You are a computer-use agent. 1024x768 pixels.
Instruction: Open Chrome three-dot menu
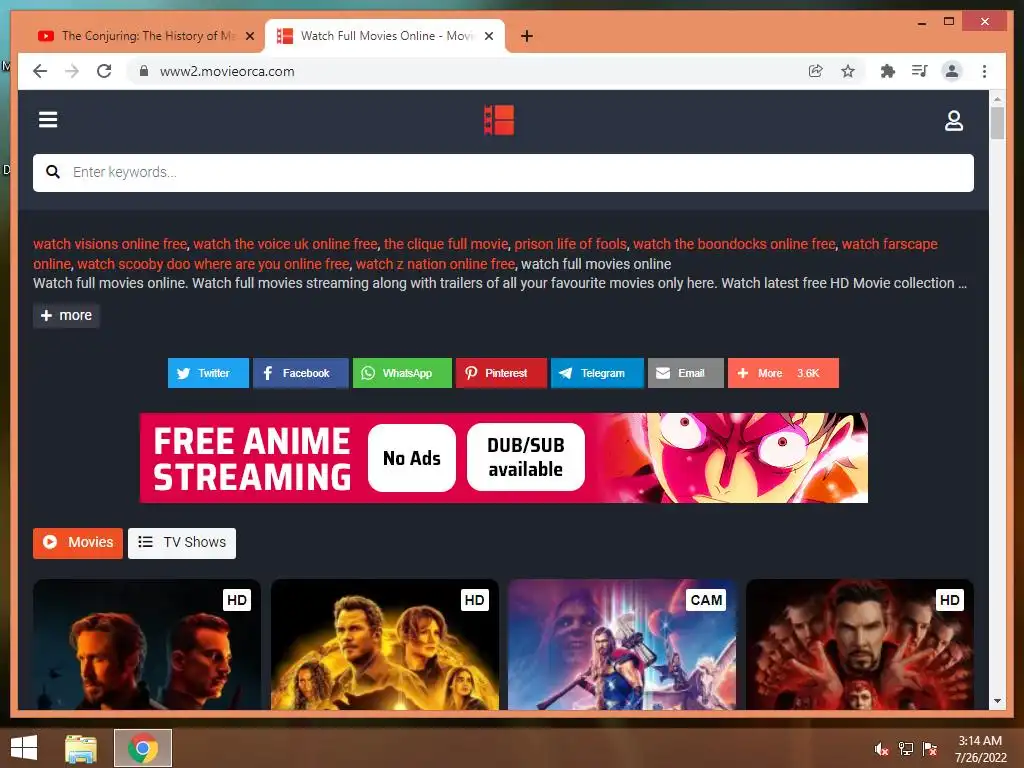(984, 71)
